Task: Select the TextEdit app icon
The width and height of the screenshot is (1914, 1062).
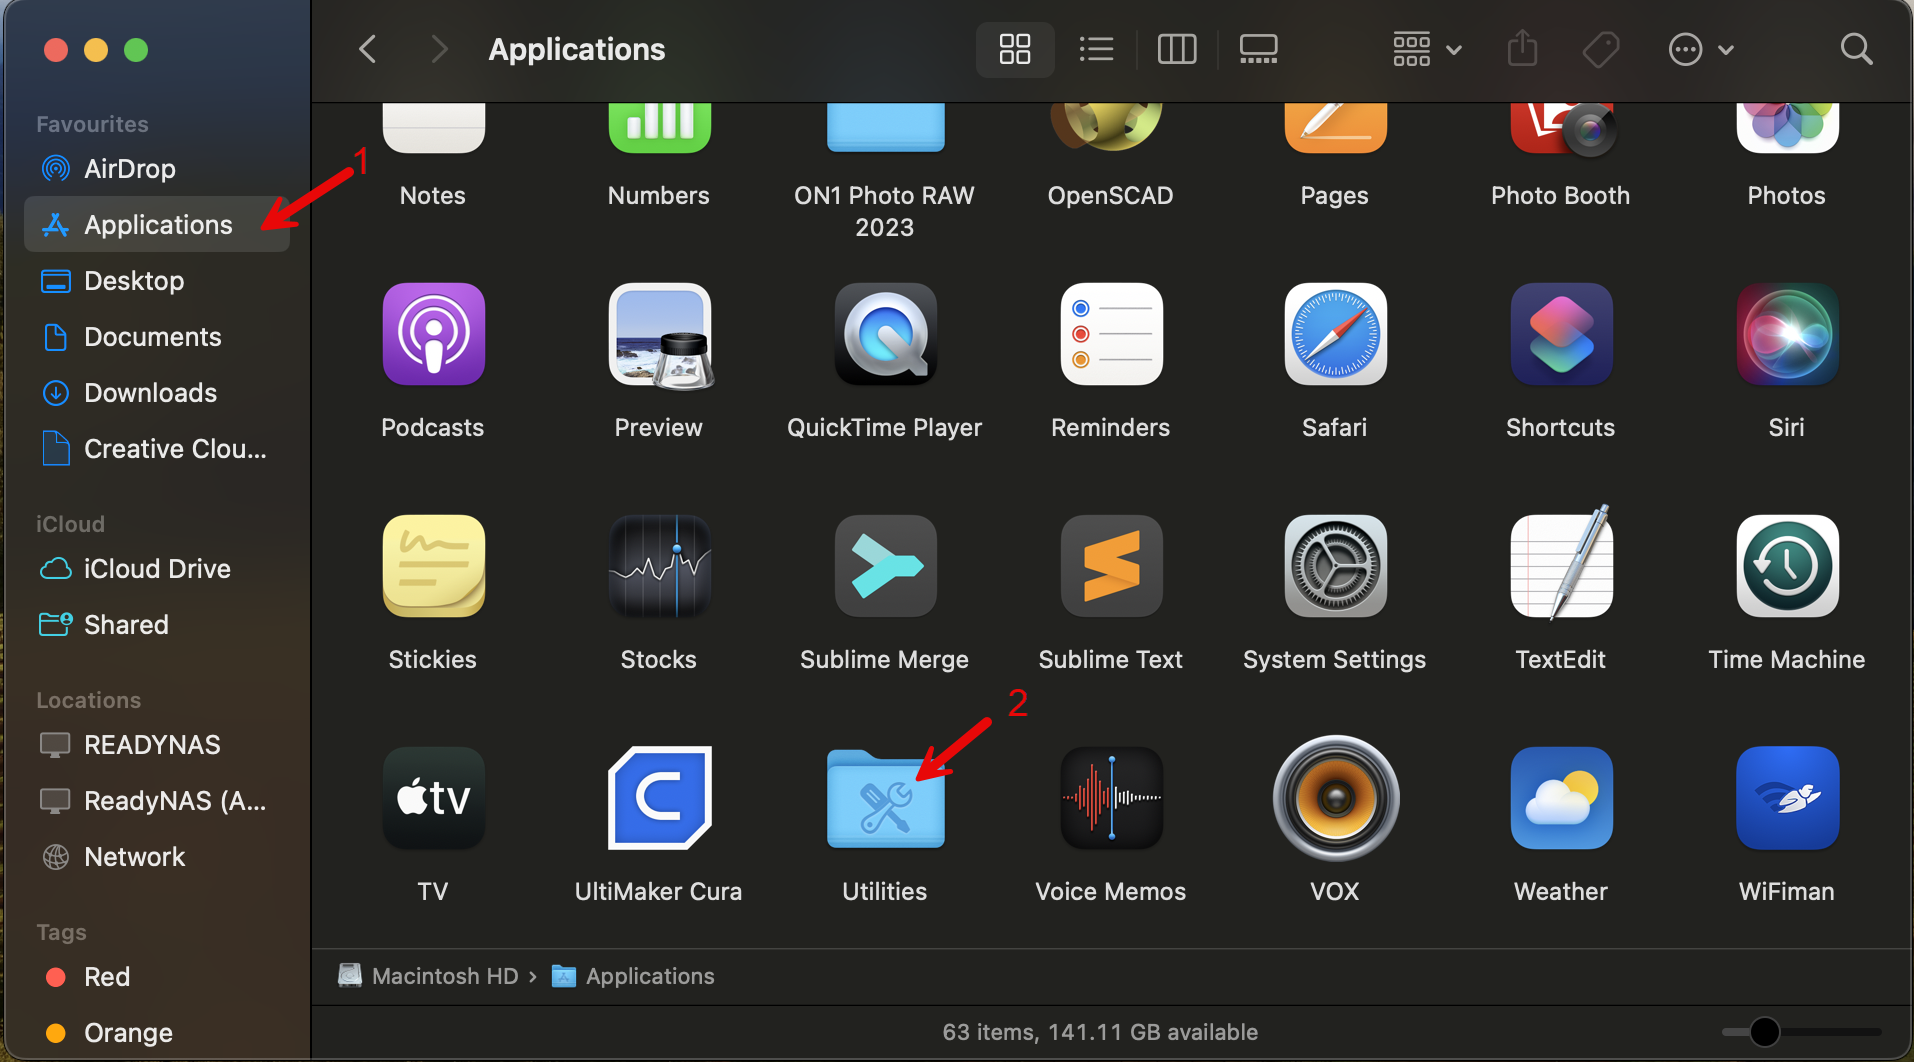Action: click(x=1561, y=563)
